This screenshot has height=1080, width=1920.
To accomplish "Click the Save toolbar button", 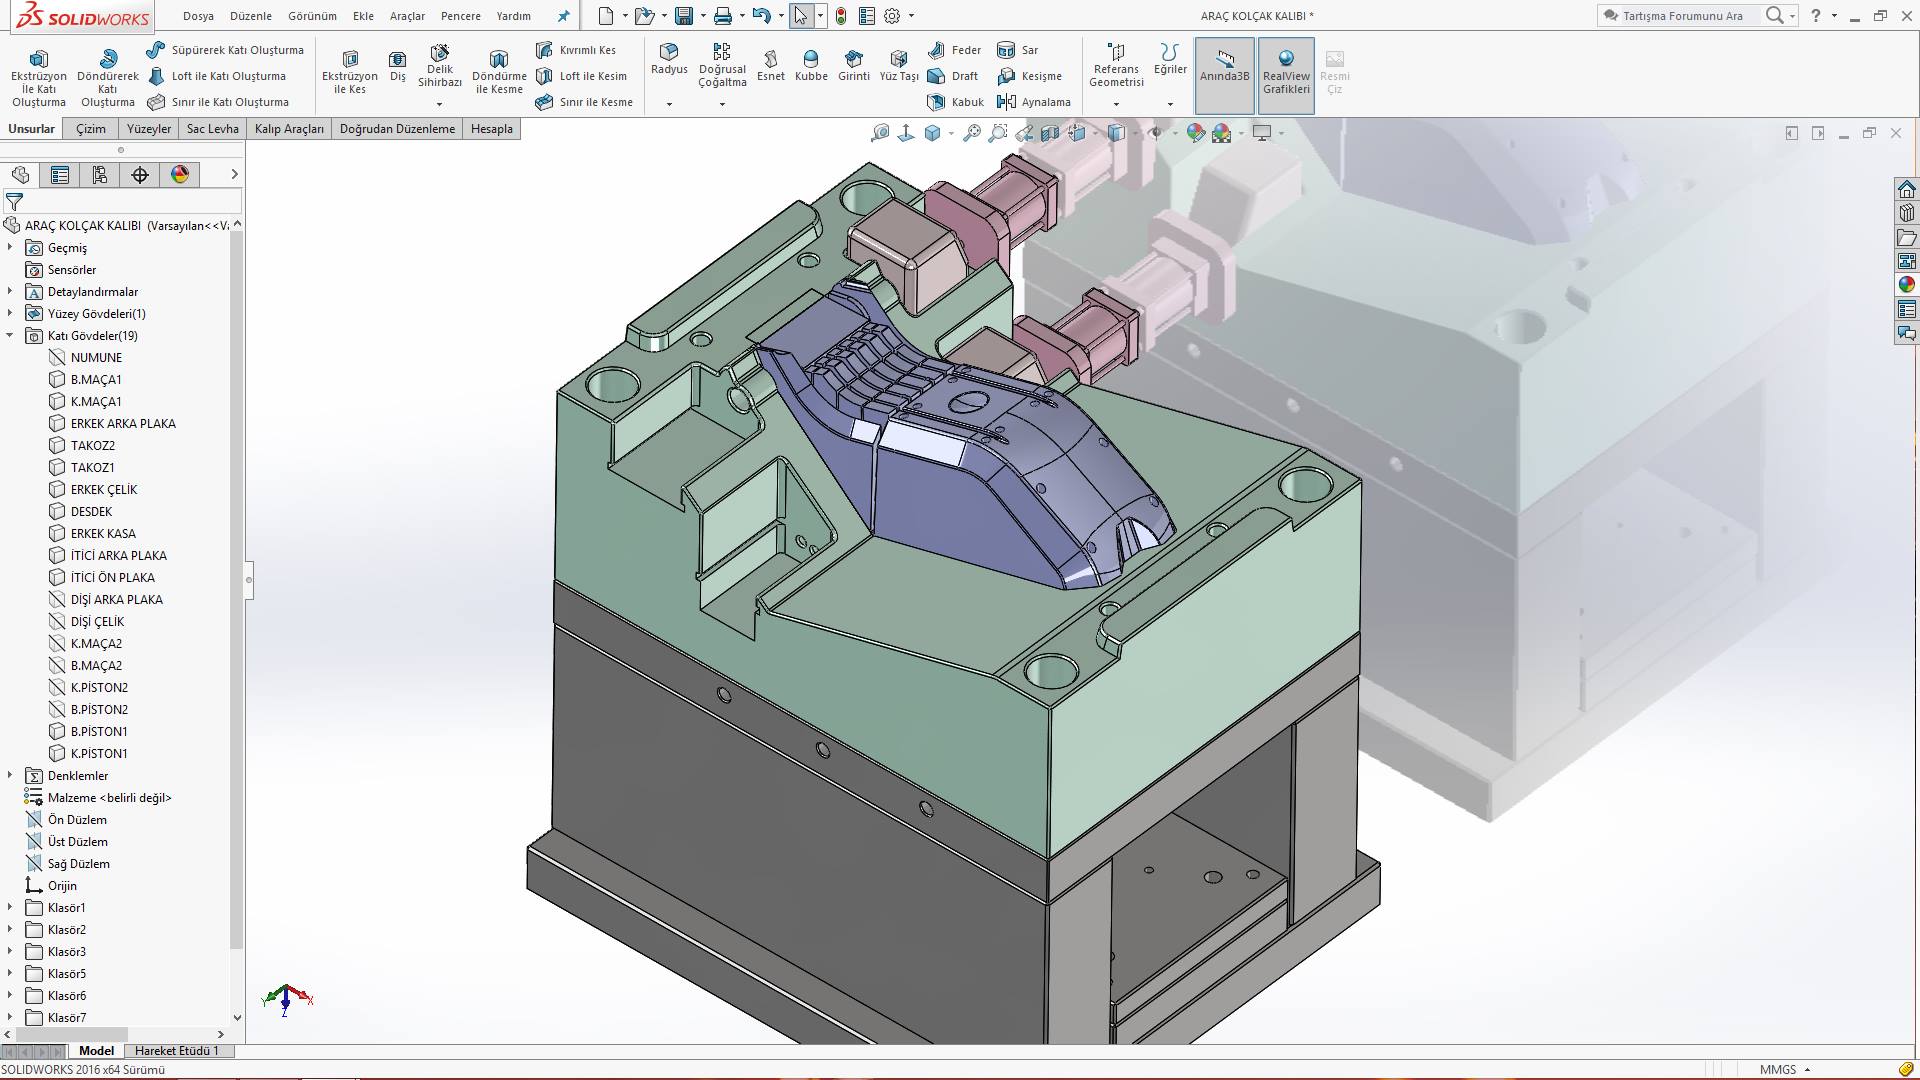I will tap(684, 16).
